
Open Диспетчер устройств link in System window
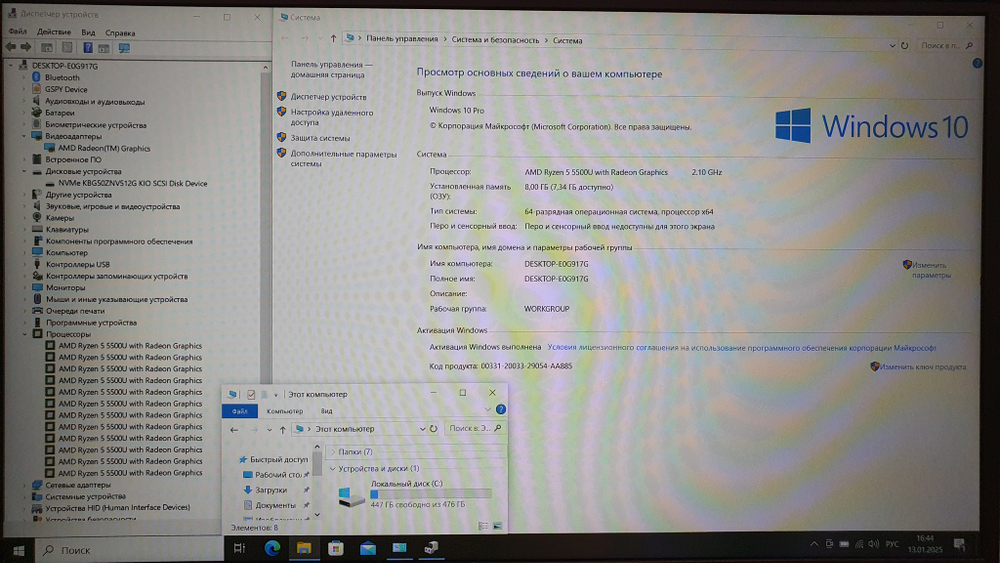click(x=328, y=97)
